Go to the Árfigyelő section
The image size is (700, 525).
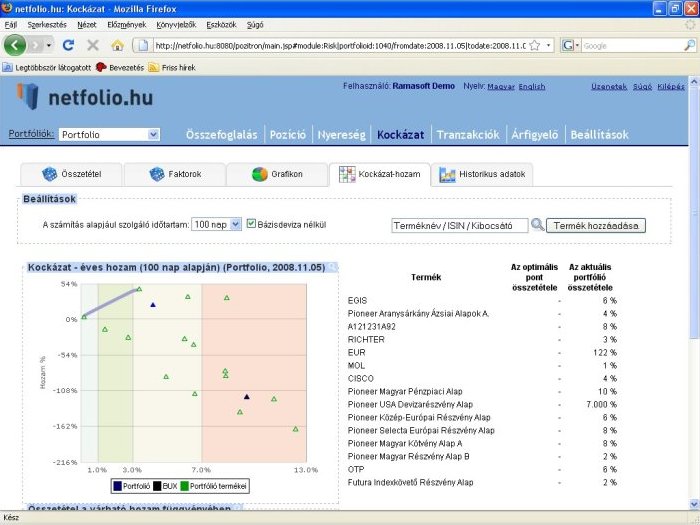click(x=534, y=134)
